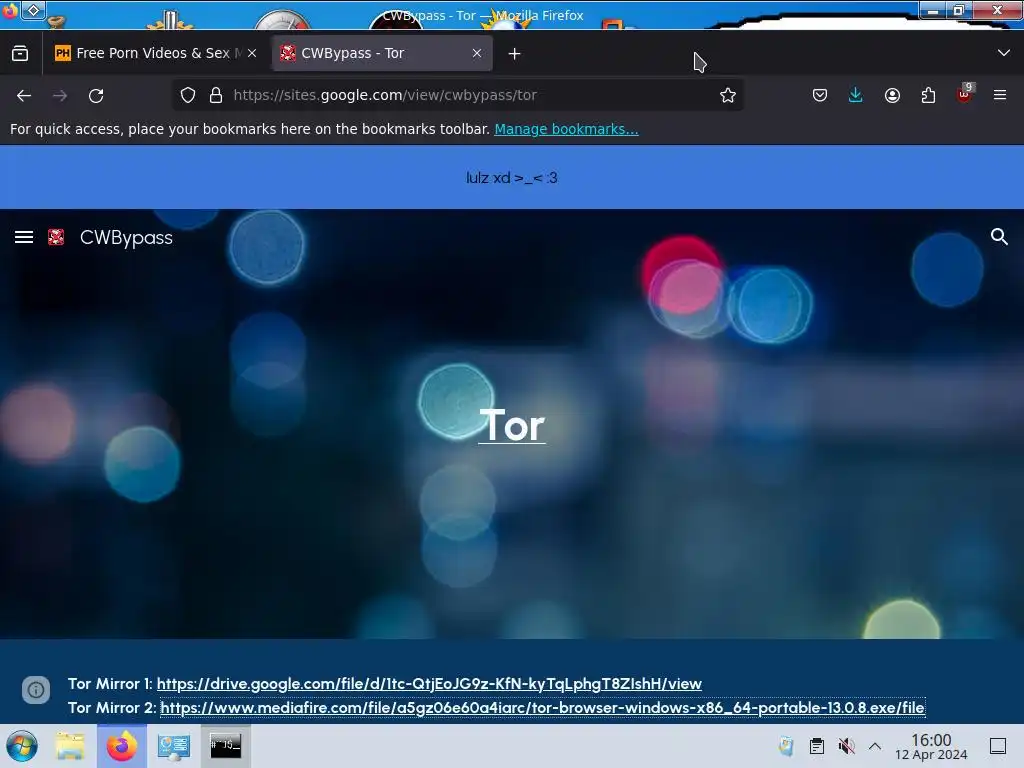Open the site search magnifier
Viewport: 1024px width, 768px height.
tap(999, 236)
